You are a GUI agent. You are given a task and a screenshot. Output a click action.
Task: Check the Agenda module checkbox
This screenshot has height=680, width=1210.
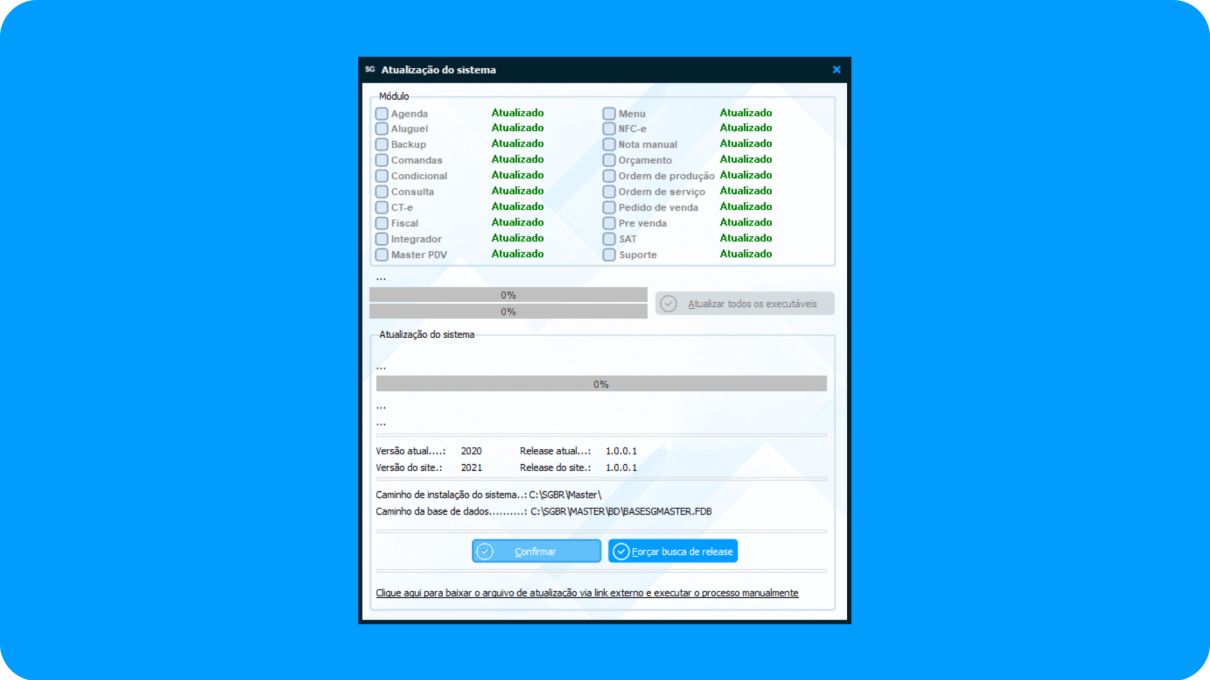(382, 114)
